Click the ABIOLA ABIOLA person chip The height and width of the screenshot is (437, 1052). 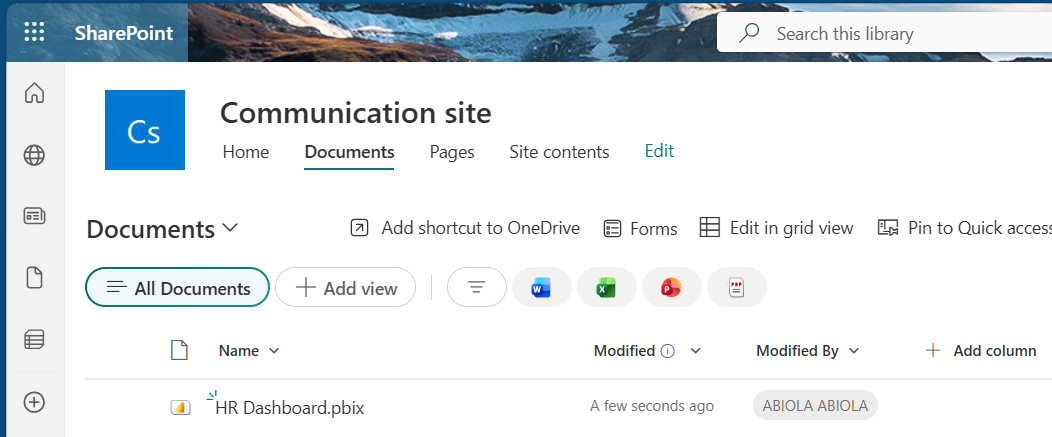(x=815, y=405)
